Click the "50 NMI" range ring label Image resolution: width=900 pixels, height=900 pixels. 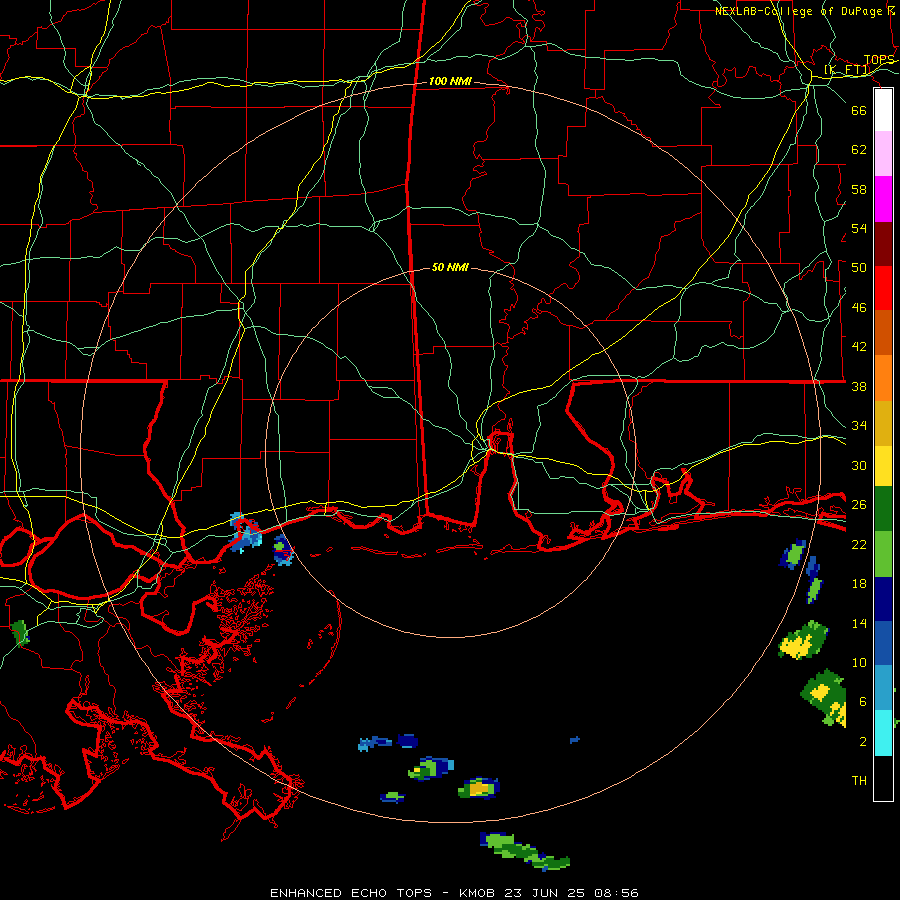point(451,267)
